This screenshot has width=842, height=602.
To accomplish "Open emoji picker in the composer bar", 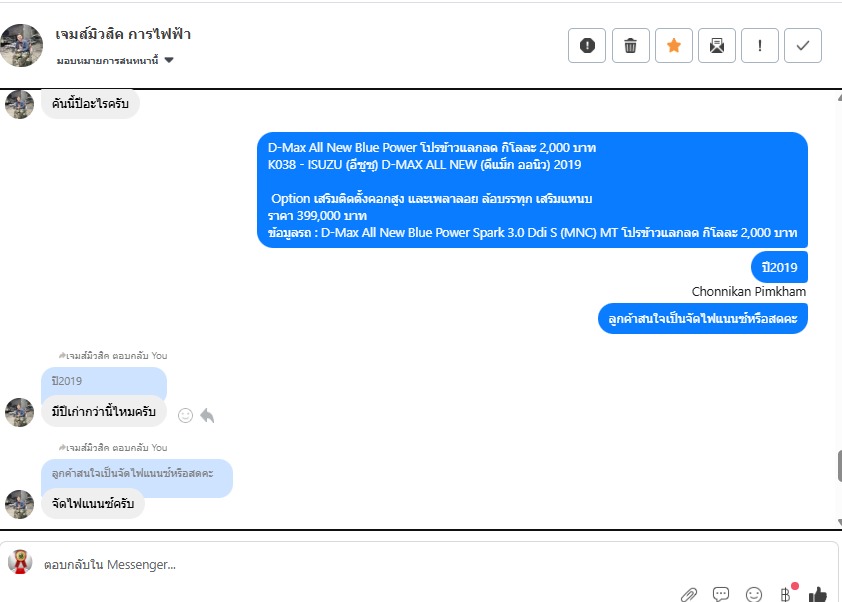I will tap(754, 594).
